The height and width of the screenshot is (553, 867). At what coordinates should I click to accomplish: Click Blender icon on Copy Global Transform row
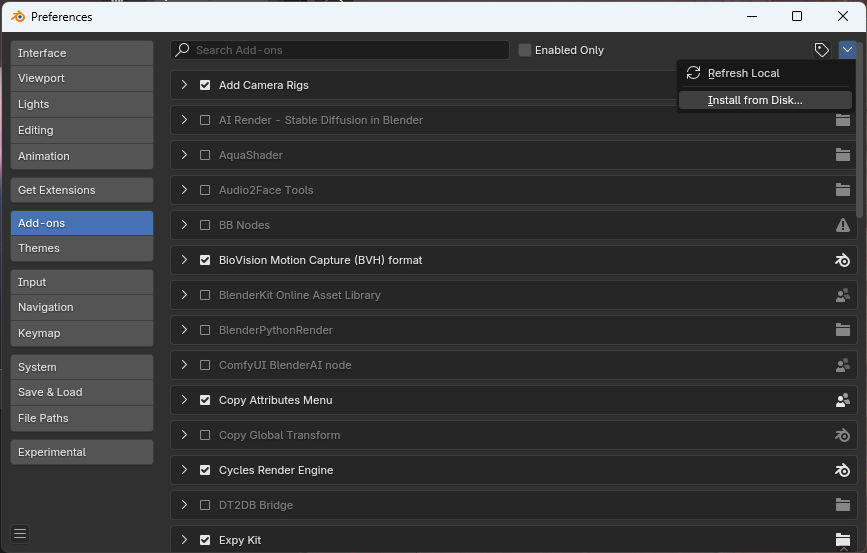(842, 435)
